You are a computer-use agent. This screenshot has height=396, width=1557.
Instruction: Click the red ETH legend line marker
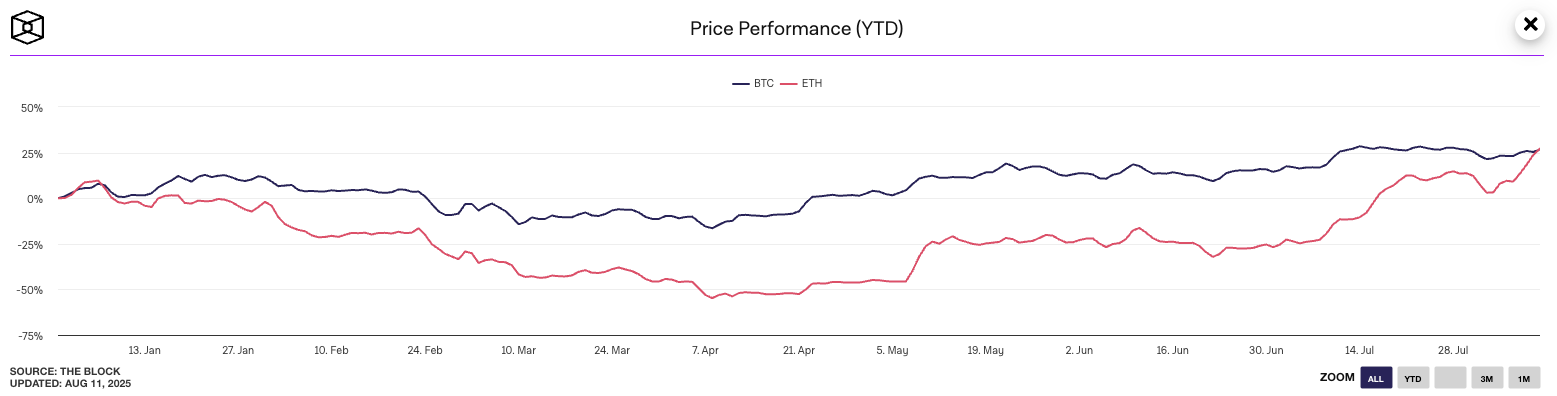point(788,84)
